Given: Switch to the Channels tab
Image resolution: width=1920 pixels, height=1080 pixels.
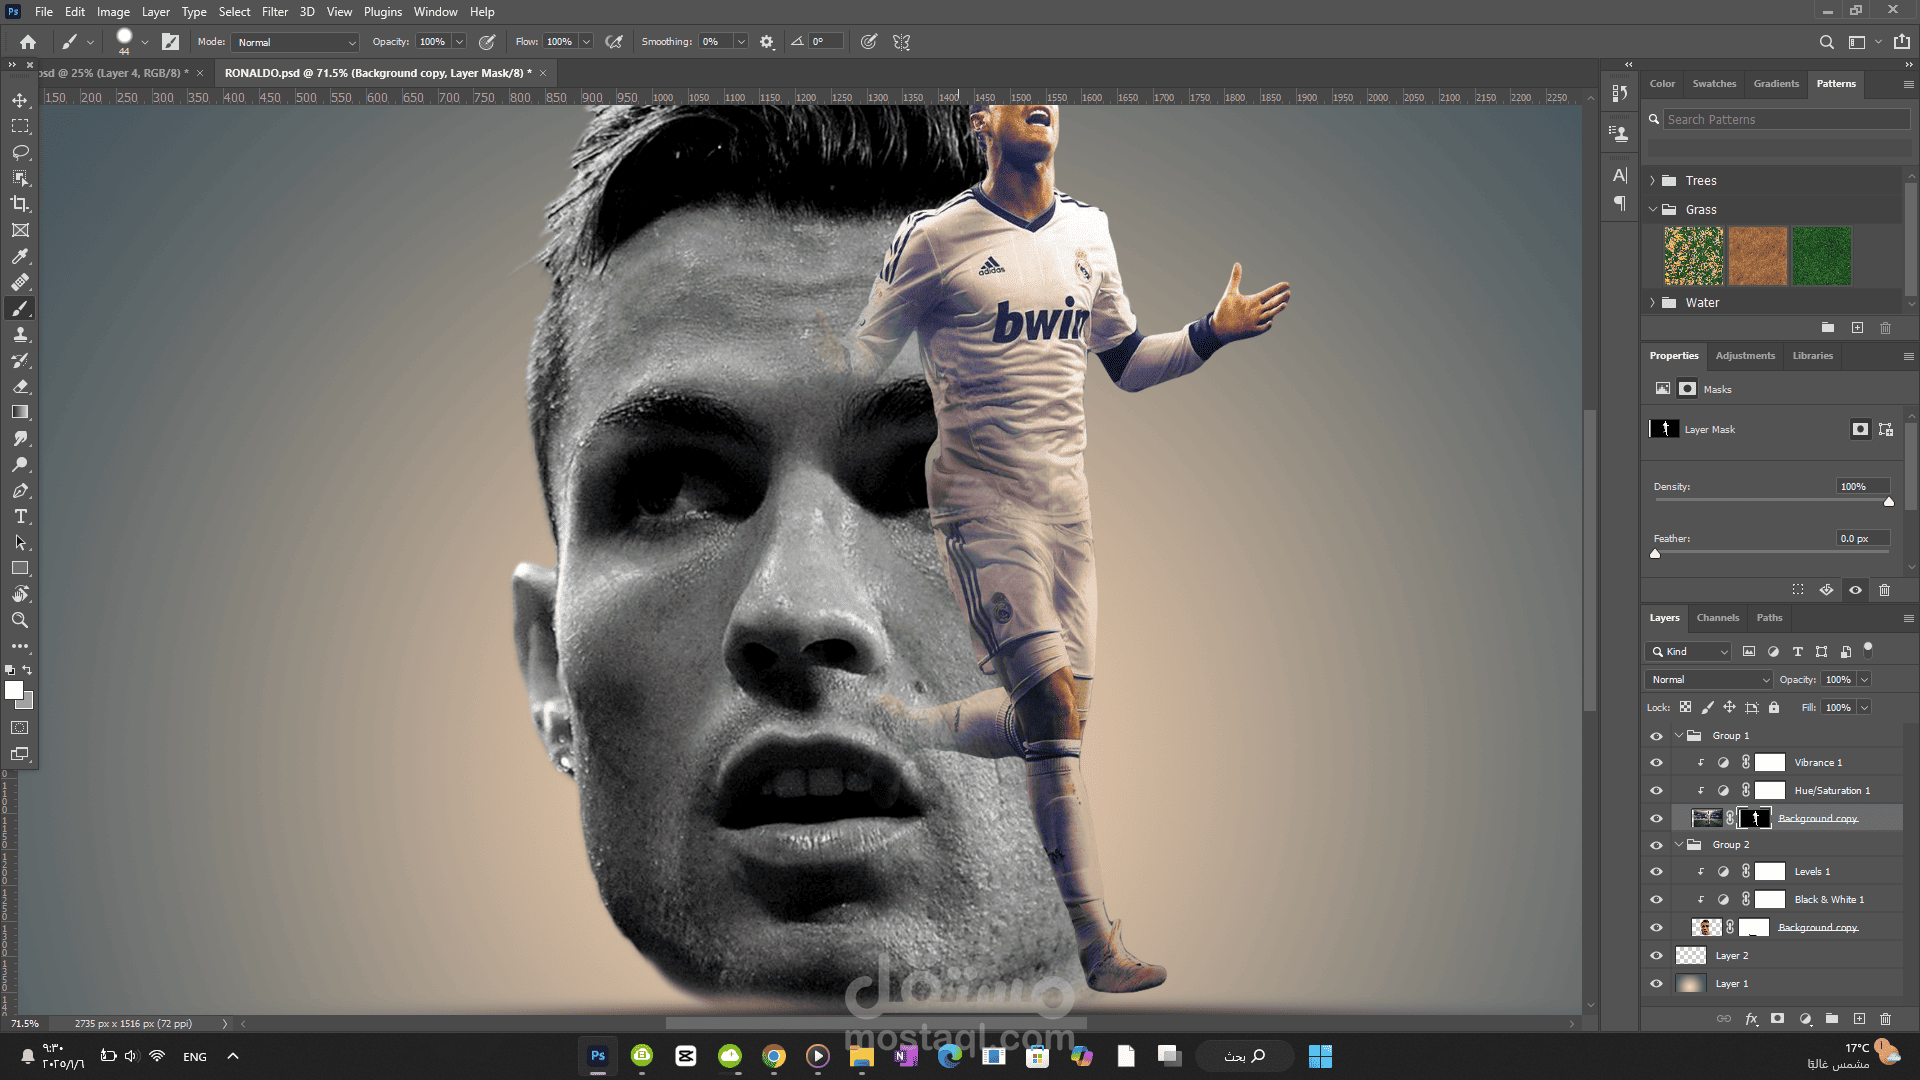Looking at the screenshot, I should point(1717,618).
